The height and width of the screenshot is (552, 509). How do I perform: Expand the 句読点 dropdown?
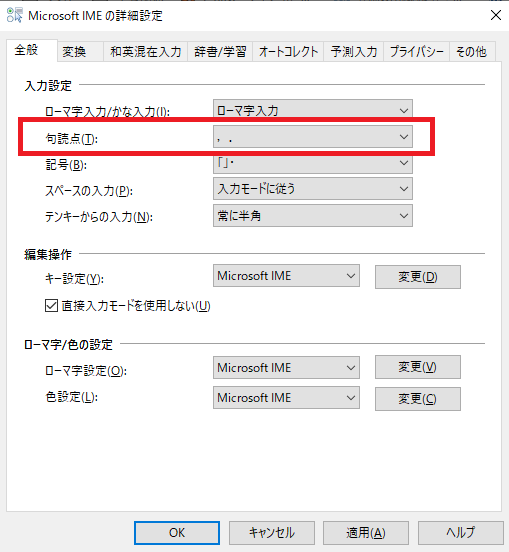(x=313, y=137)
